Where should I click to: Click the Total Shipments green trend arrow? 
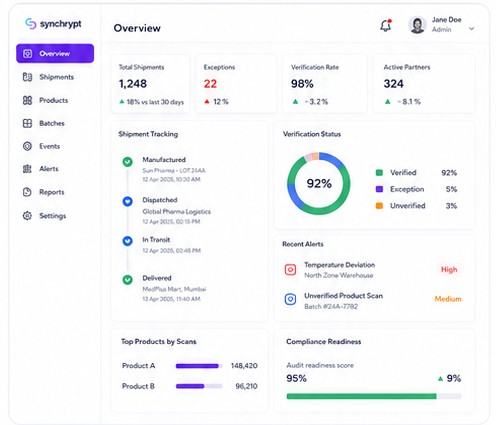[122, 102]
